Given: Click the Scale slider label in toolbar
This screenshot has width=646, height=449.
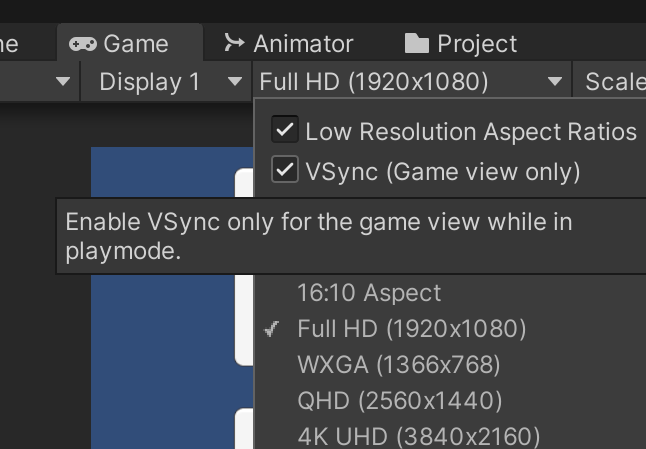Looking at the screenshot, I should point(616,81).
